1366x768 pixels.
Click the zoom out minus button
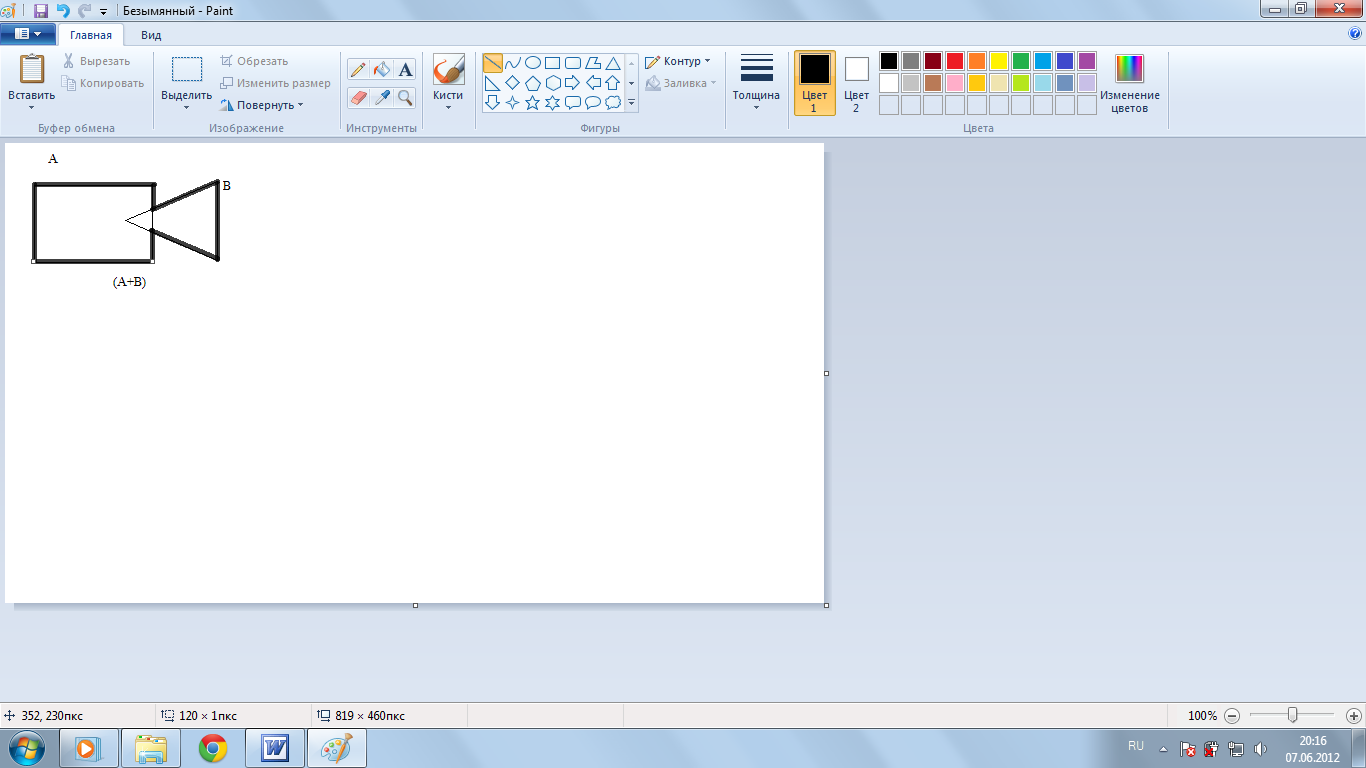point(1232,716)
